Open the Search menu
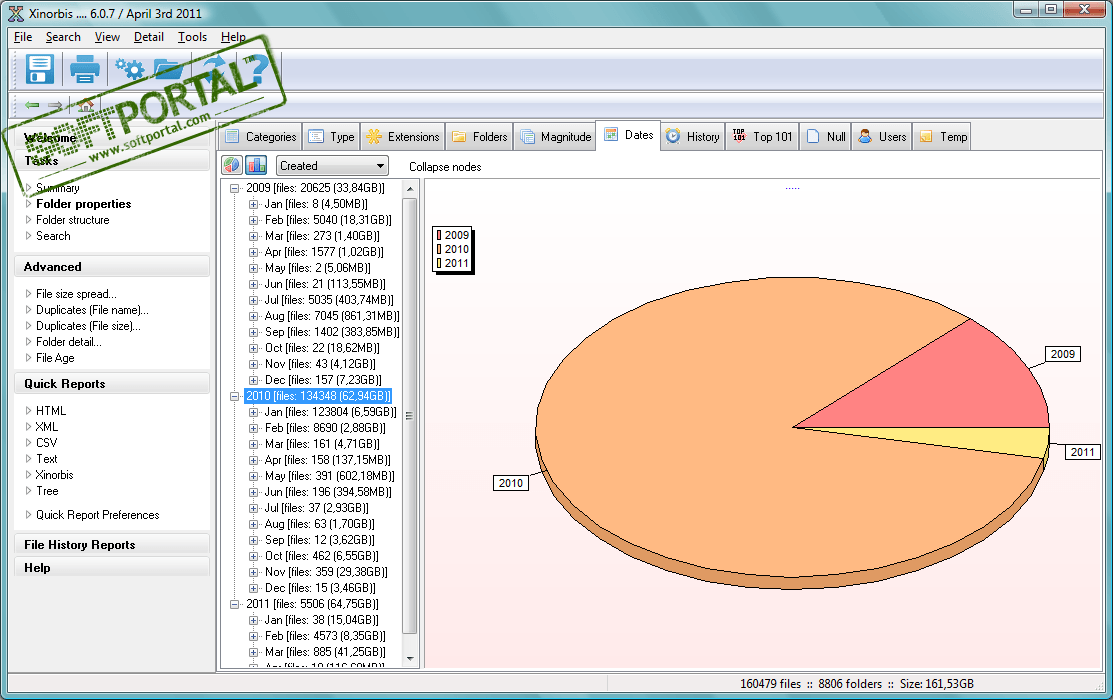This screenshot has width=1113, height=700. coord(63,37)
